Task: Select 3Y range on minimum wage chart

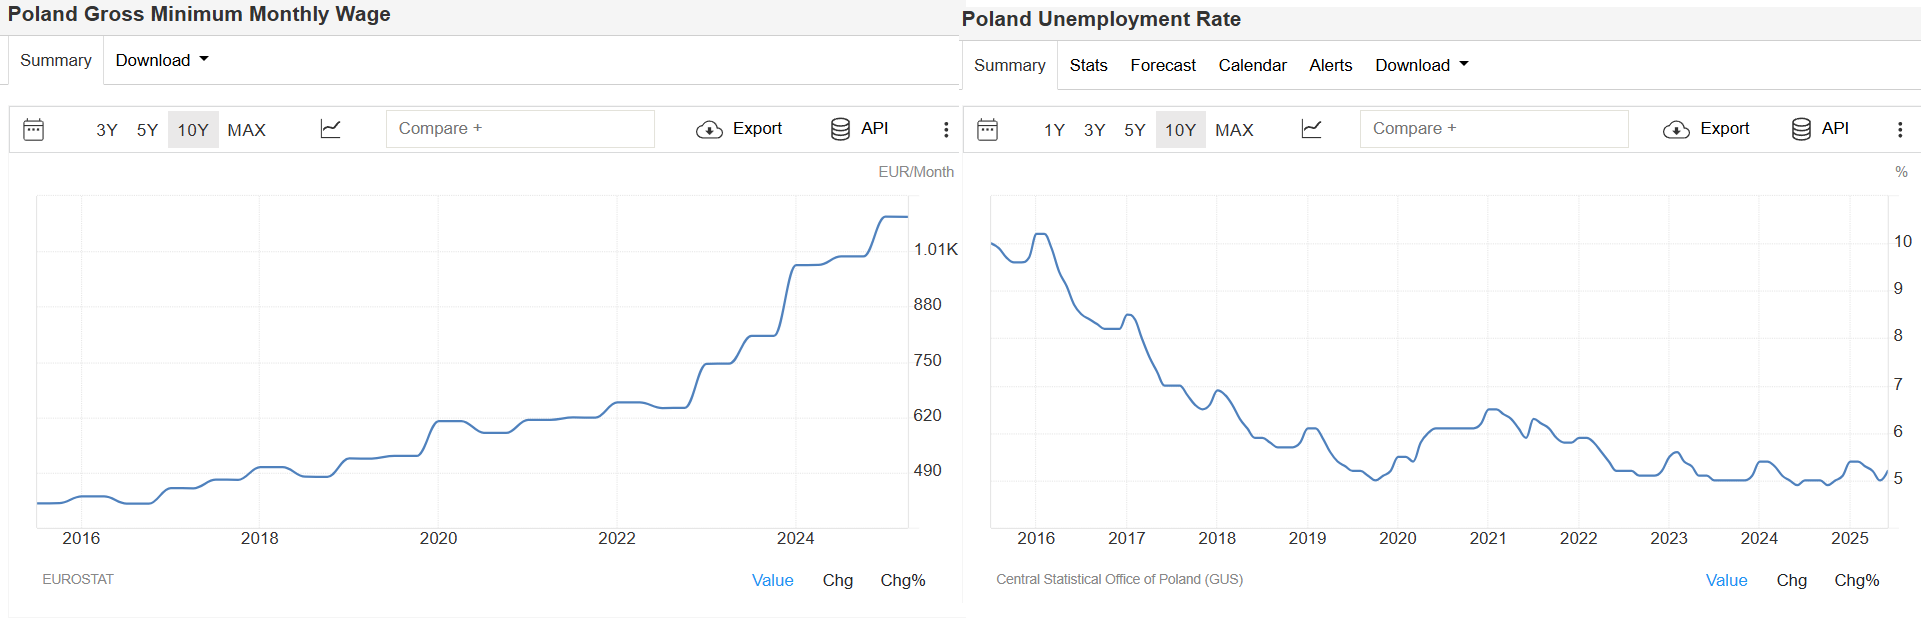Action: 107,130
